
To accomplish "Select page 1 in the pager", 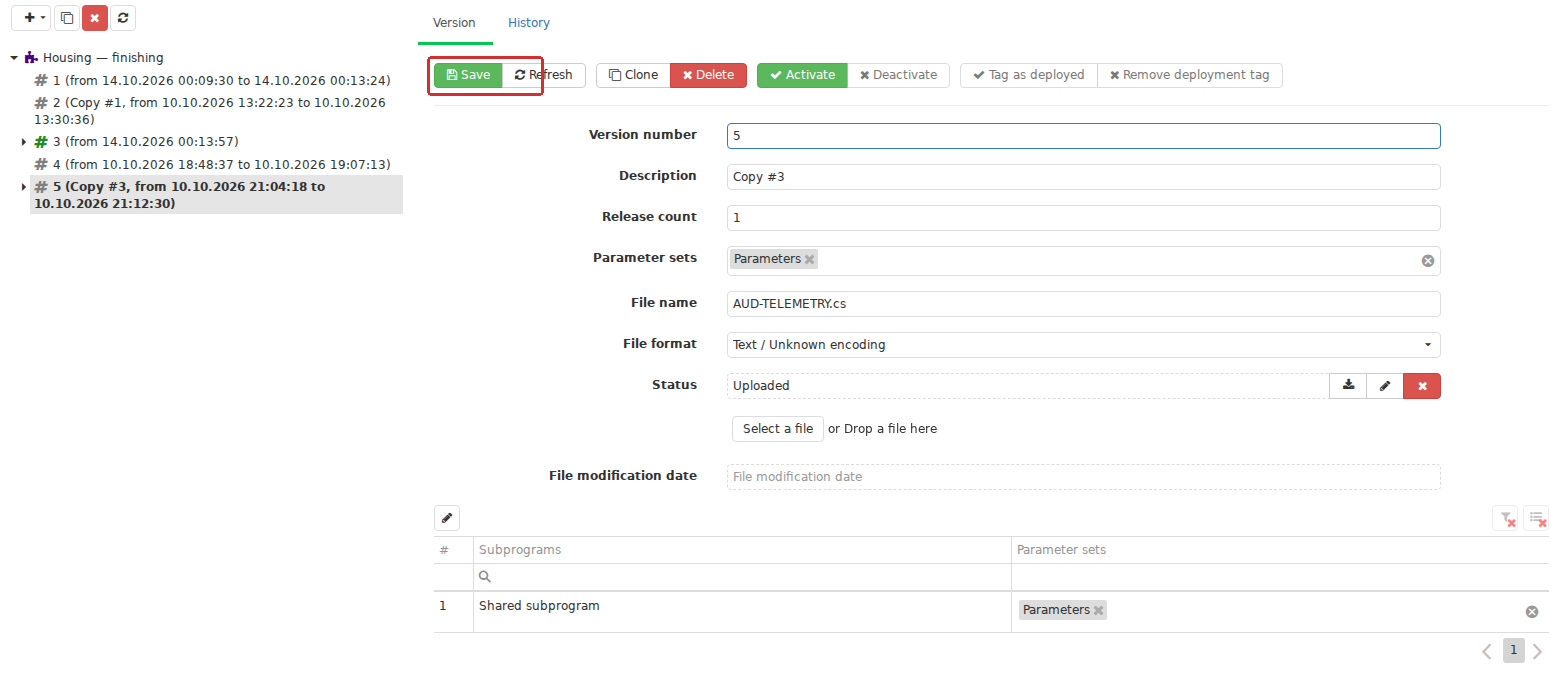I will pyautogui.click(x=1514, y=651).
